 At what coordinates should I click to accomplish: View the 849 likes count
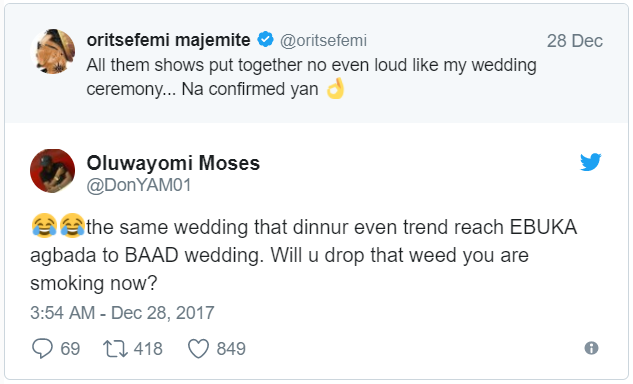click(231, 349)
